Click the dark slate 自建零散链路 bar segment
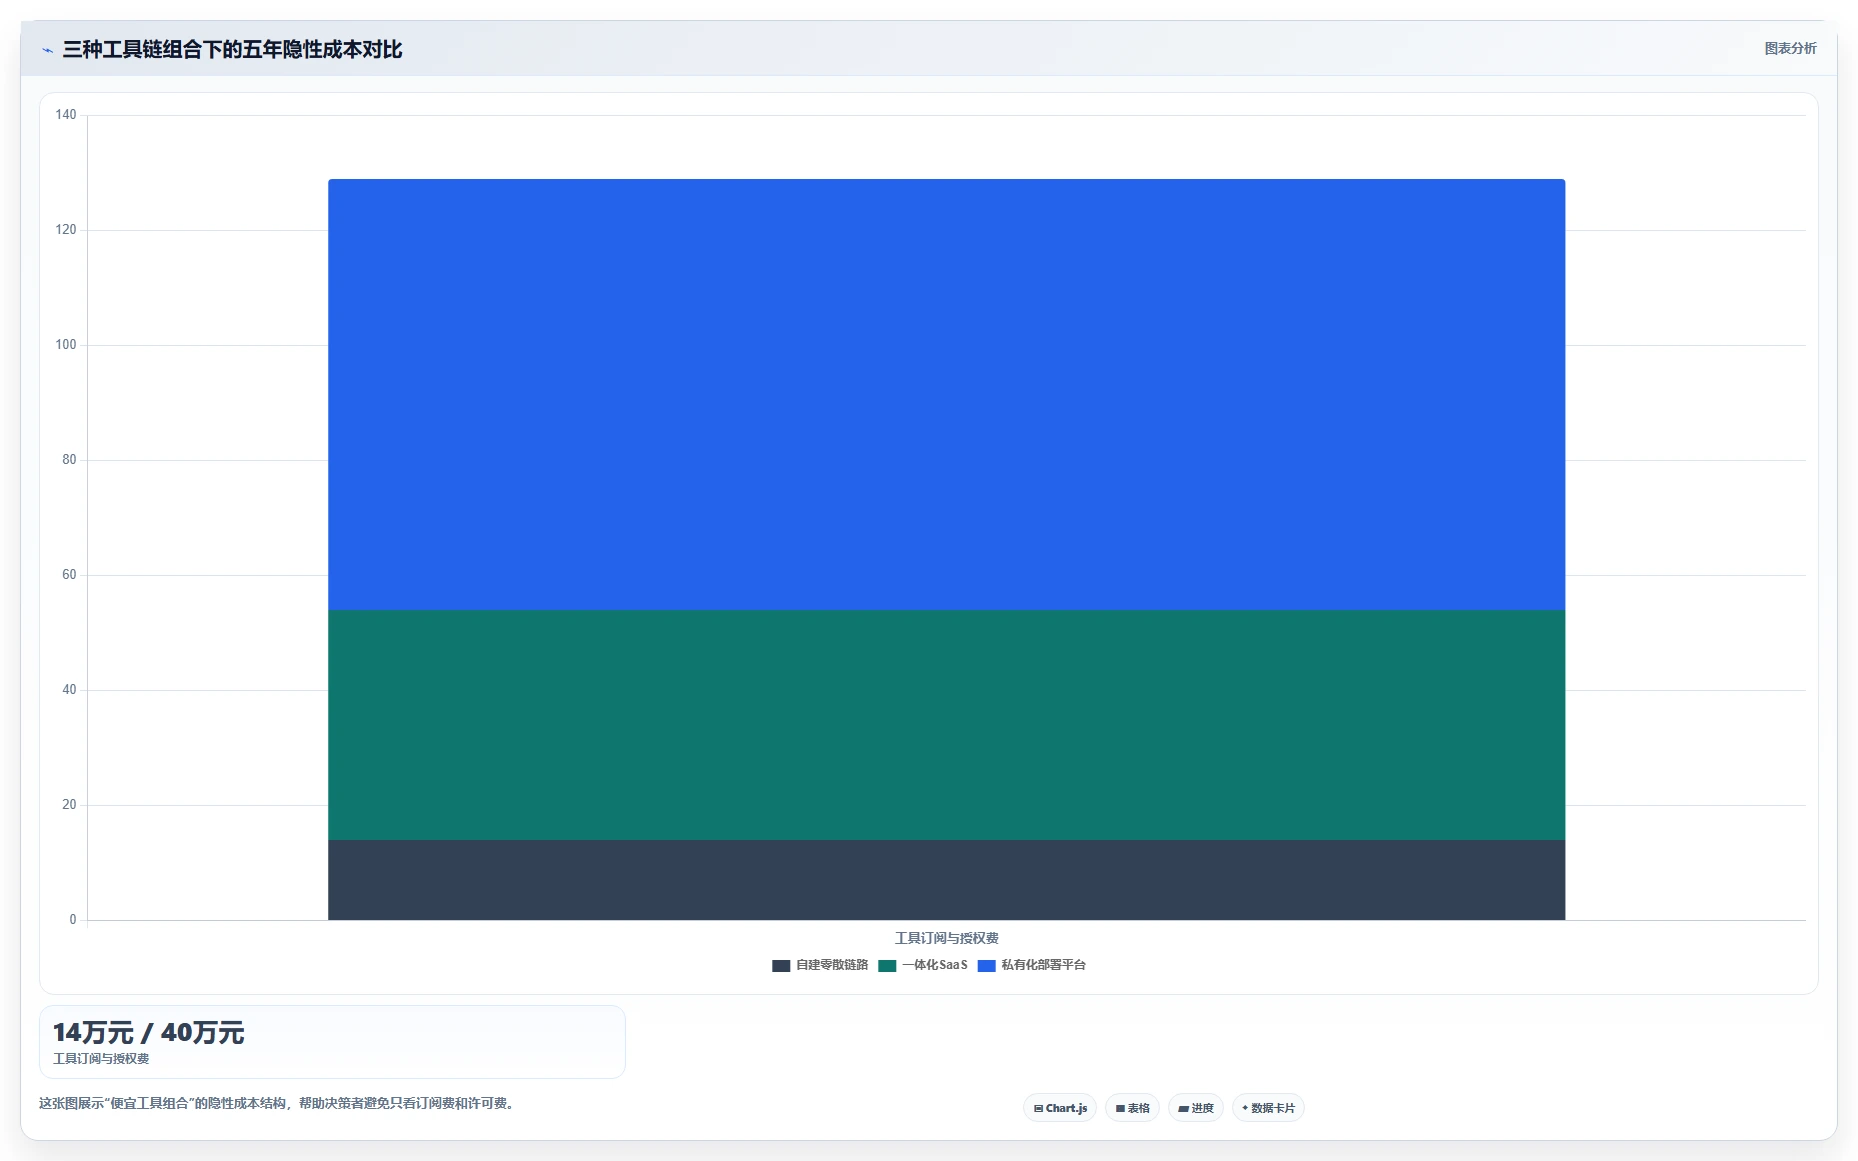Viewport: 1858px width, 1161px height. pyautogui.click(x=946, y=880)
